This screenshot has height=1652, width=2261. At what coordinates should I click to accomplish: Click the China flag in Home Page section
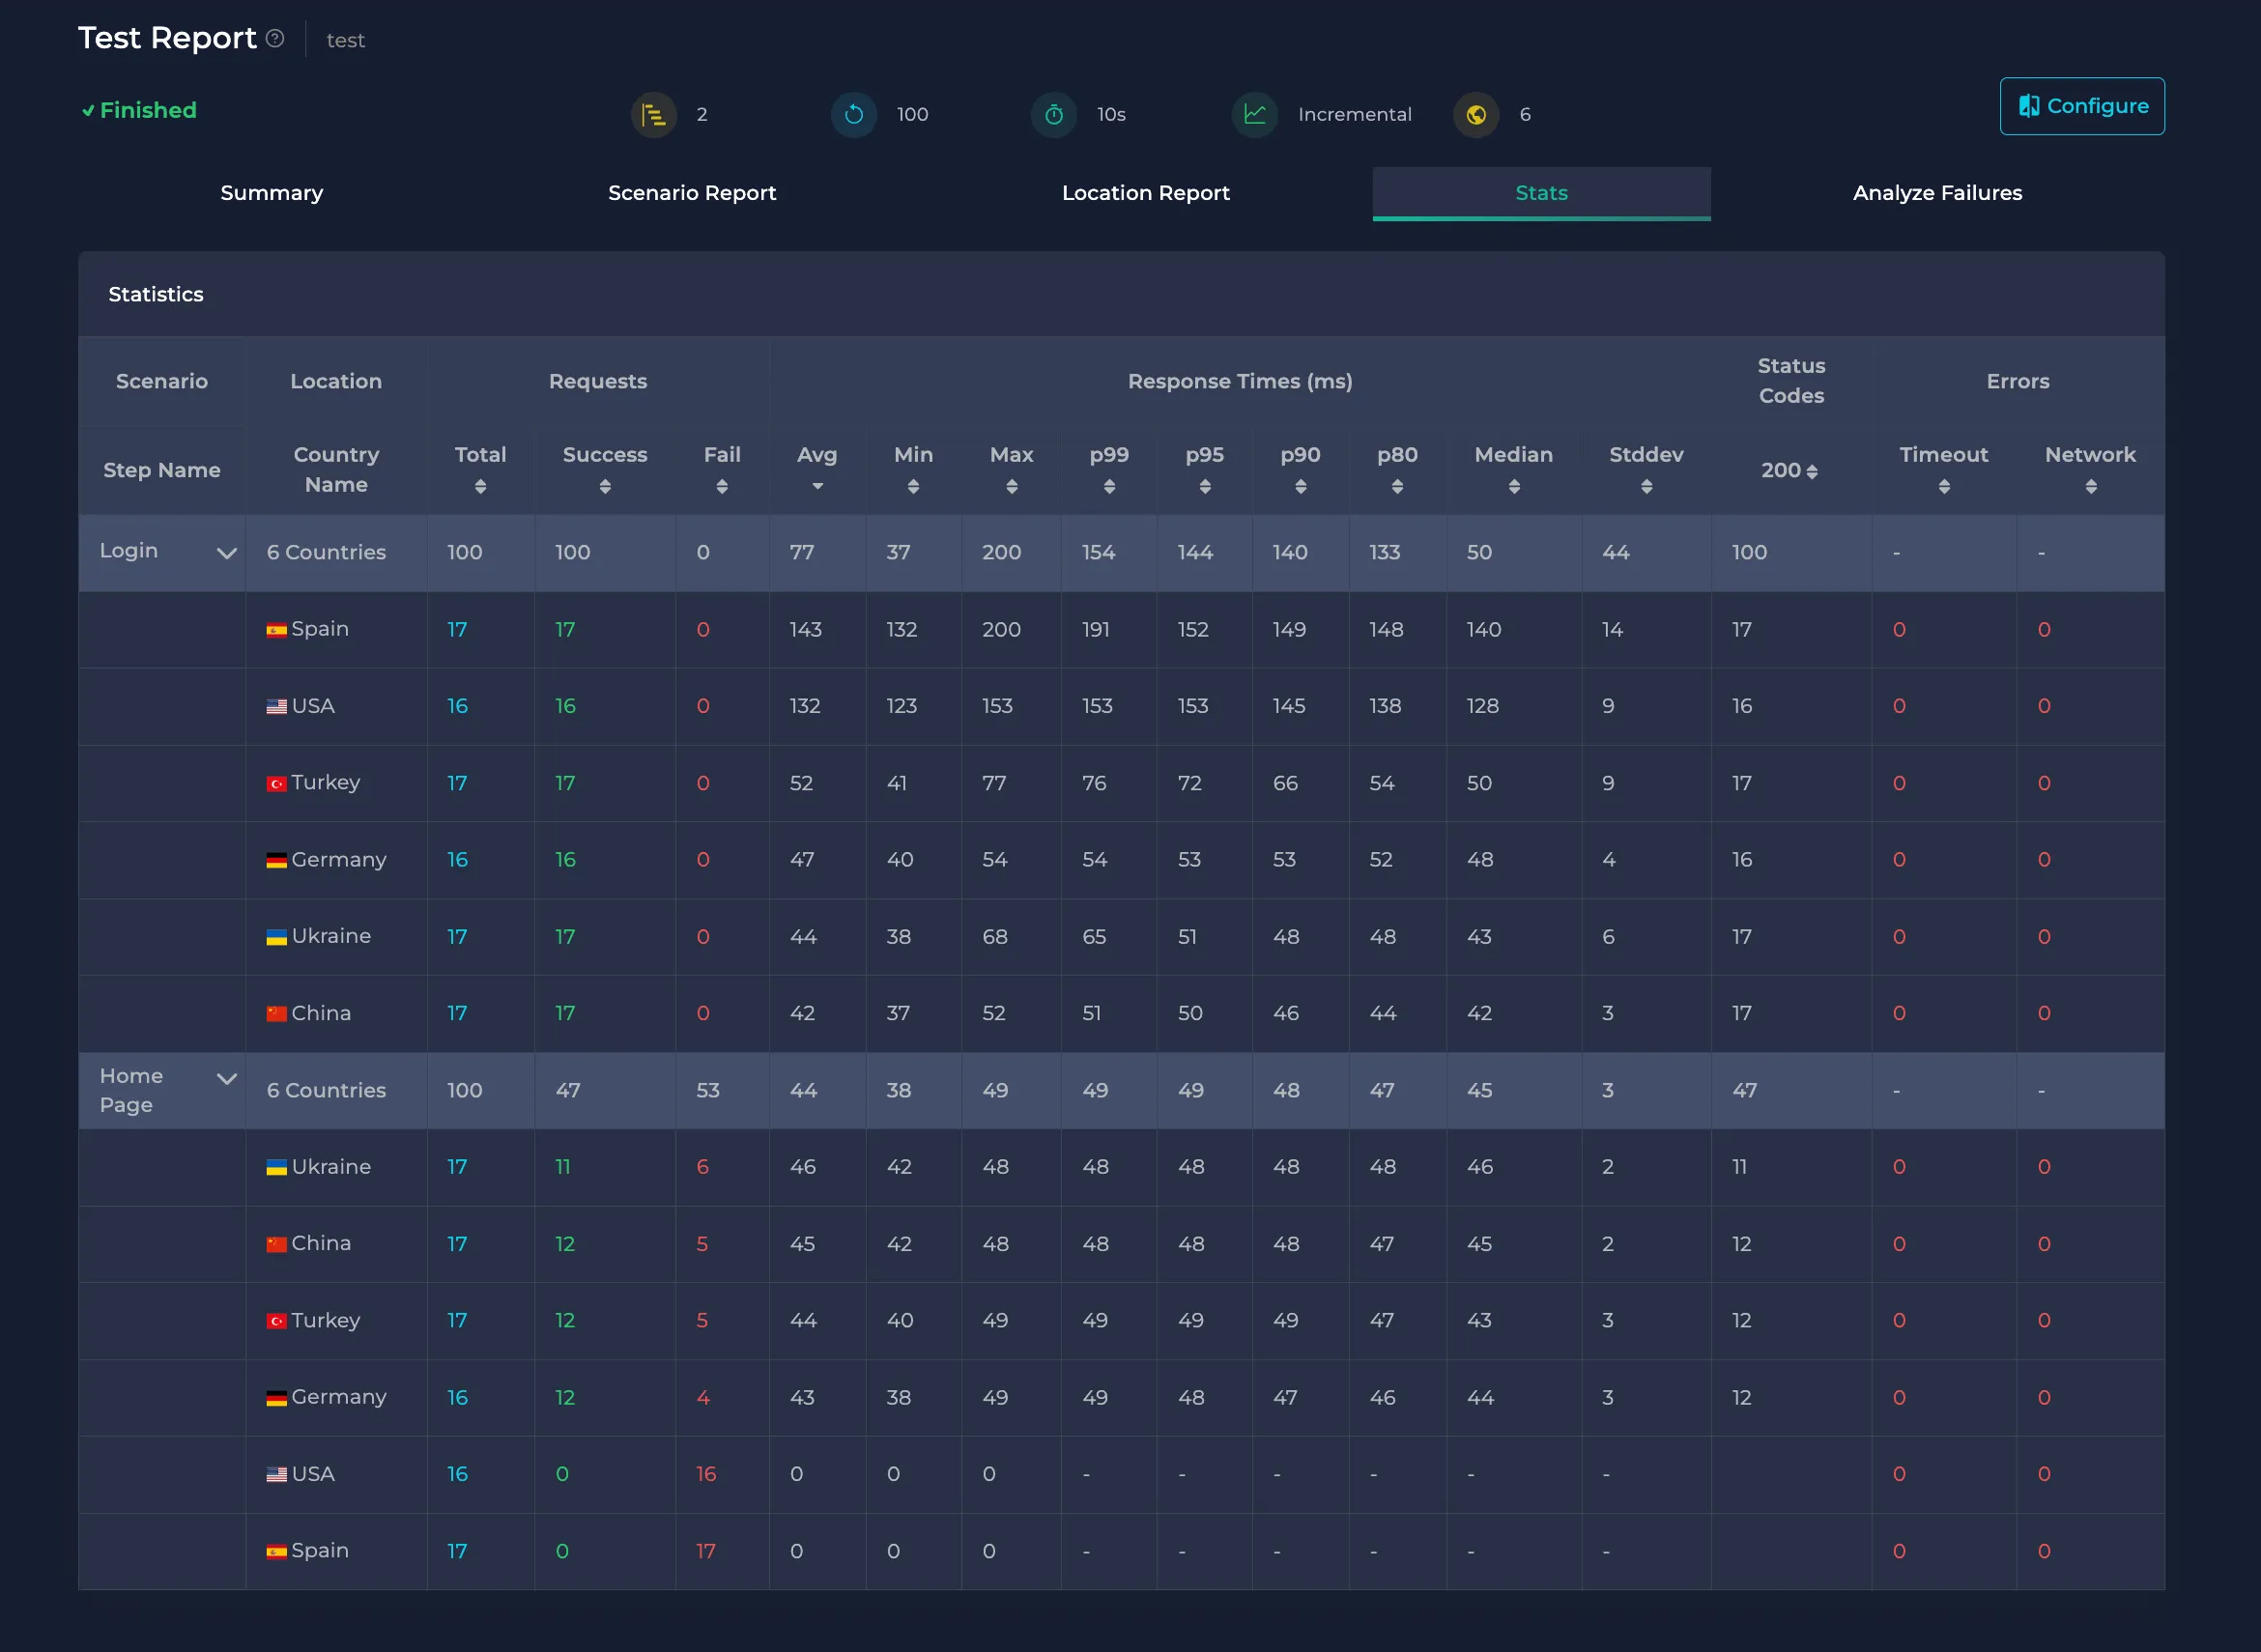tap(277, 1245)
